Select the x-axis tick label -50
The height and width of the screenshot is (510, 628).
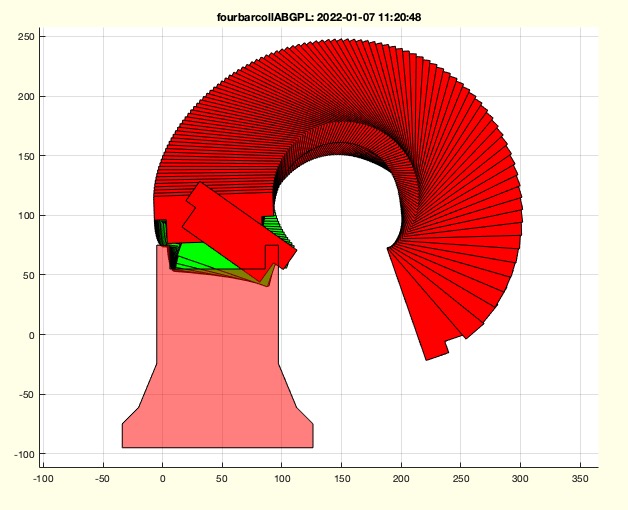[x=102, y=479]
